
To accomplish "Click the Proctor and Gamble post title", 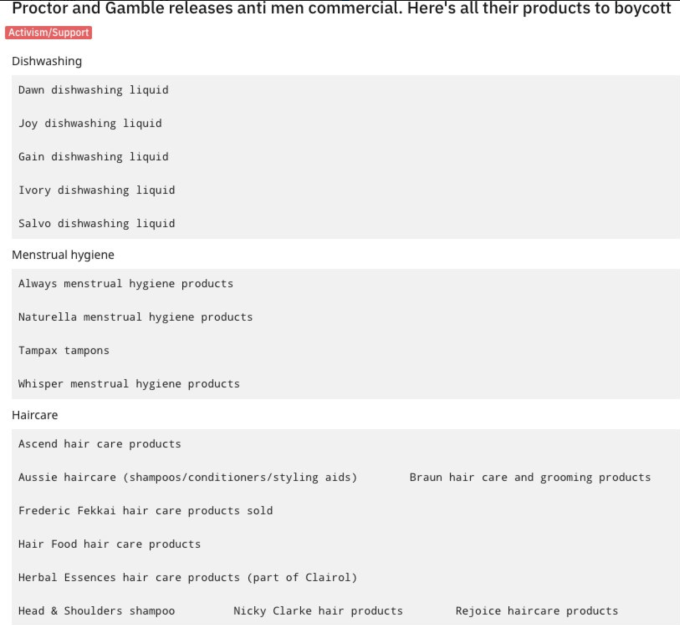I will 340,9.
